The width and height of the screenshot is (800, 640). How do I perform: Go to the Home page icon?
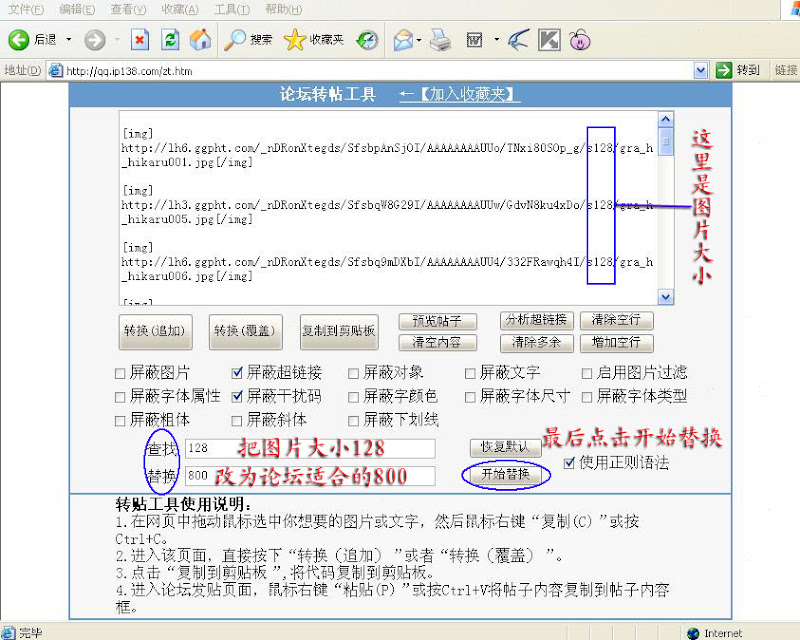click(x=200, y=39)
